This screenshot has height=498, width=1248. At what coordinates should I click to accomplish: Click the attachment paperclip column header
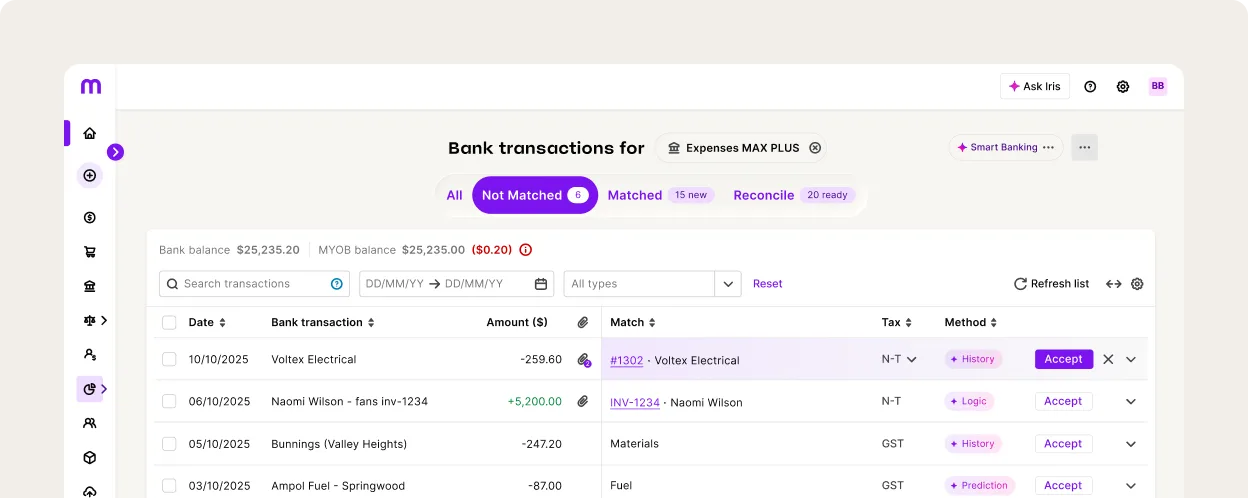tap(583, 322)
